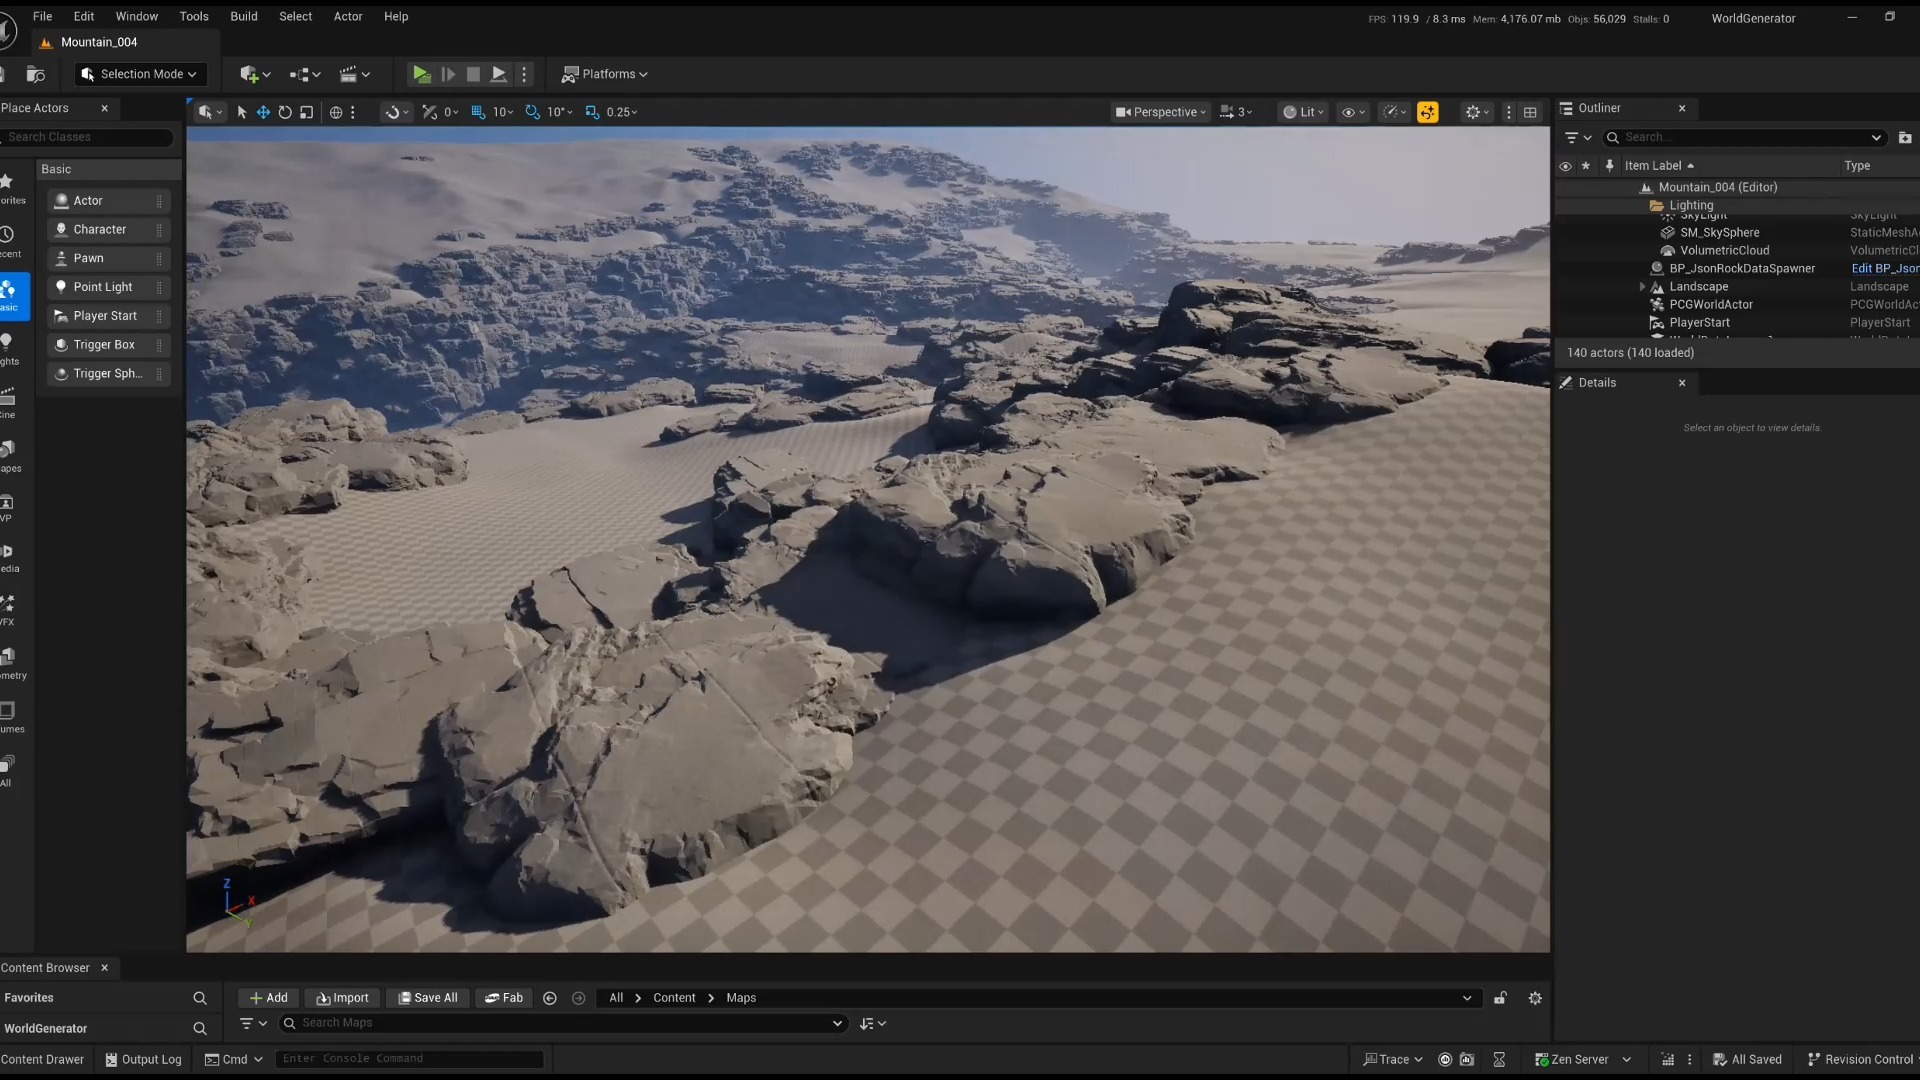Open the Edit BP_Json blueprint link
Screen dimensions: 1920x1080
[x=1884, y=269]
